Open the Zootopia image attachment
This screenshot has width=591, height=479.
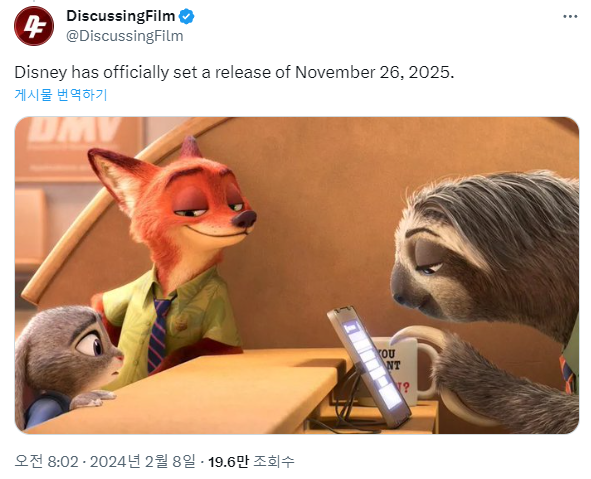pyautogui.click(x=297, y=275)
